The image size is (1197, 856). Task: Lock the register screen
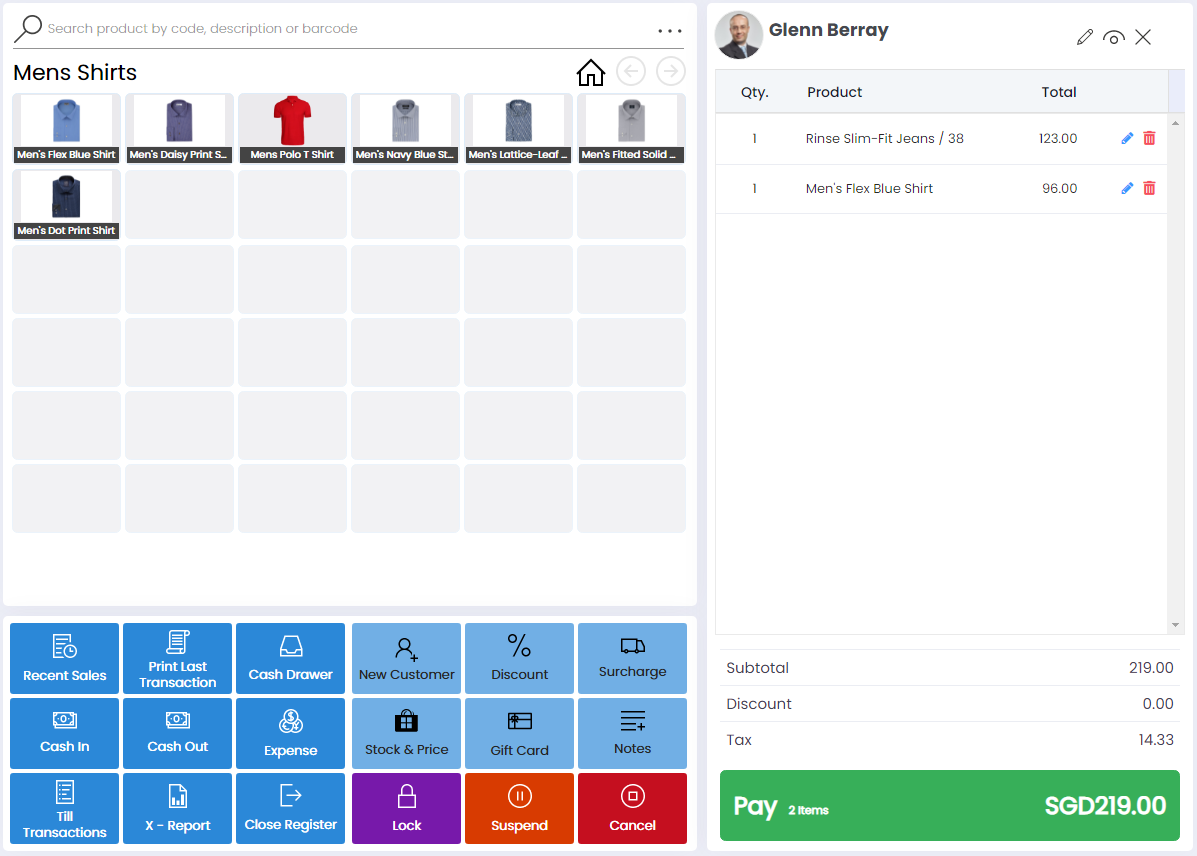coord(406,808)
